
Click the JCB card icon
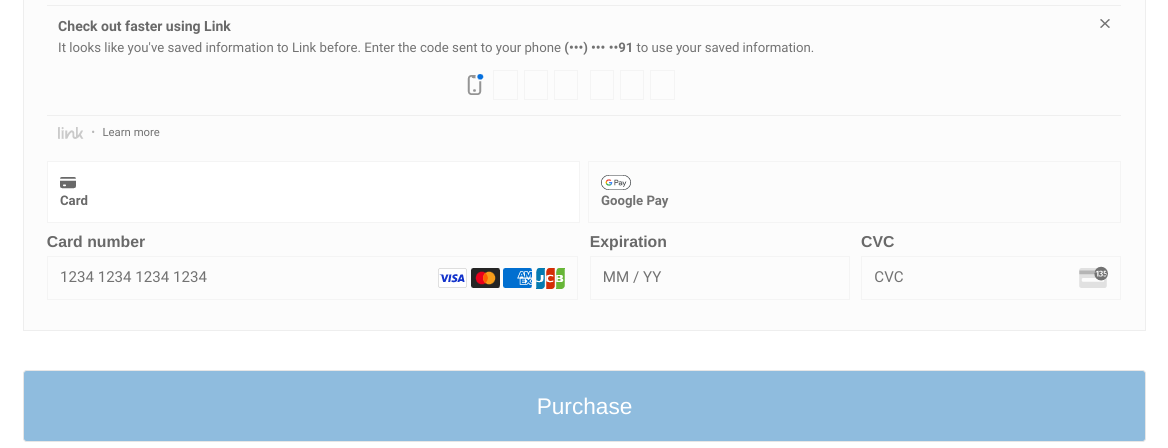(x=550, y=278)
